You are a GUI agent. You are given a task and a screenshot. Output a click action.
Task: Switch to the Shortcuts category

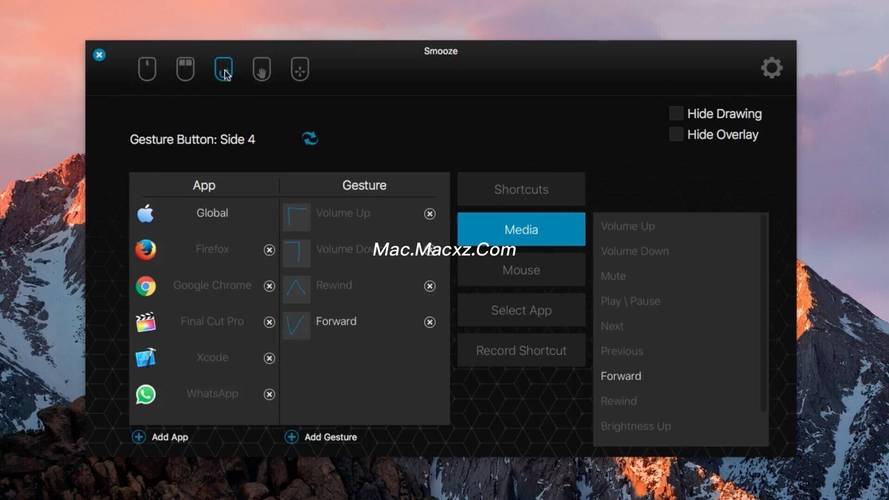pos(521,189)
